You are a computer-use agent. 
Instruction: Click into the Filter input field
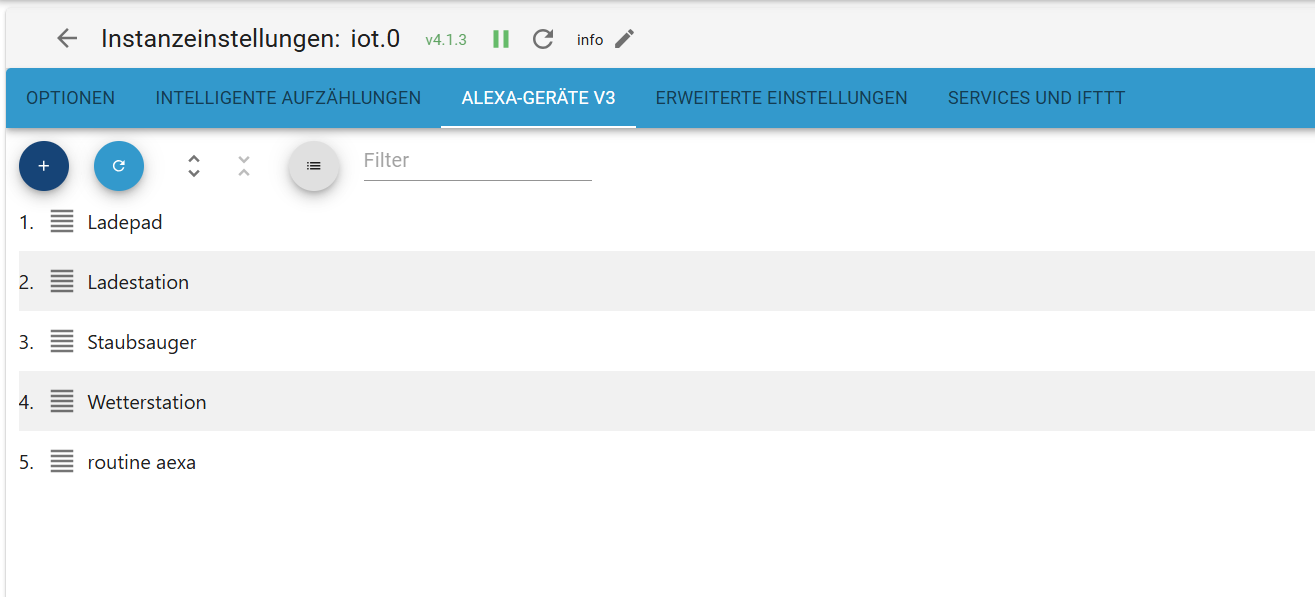coord(477,161)
